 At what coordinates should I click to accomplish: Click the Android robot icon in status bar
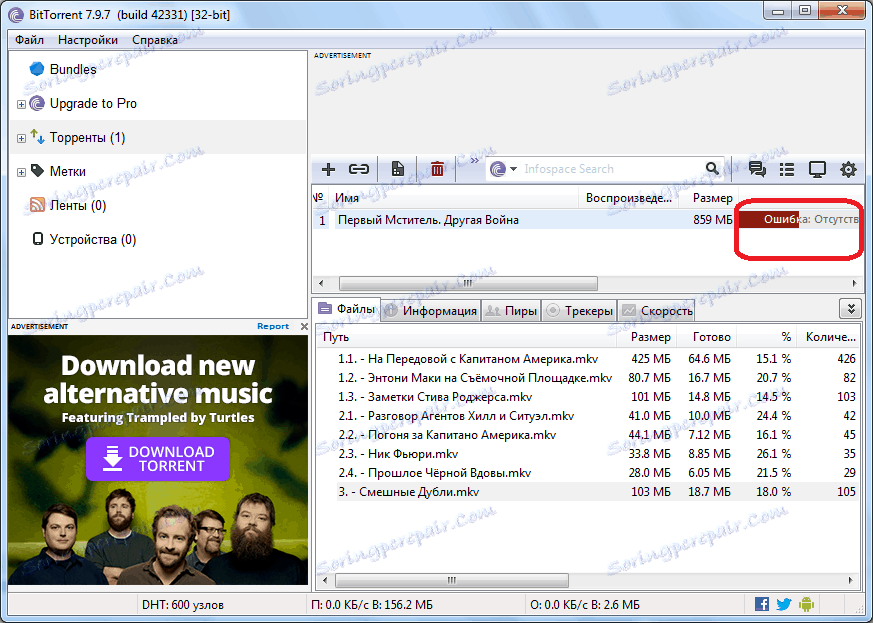click(x=806, y=604)
